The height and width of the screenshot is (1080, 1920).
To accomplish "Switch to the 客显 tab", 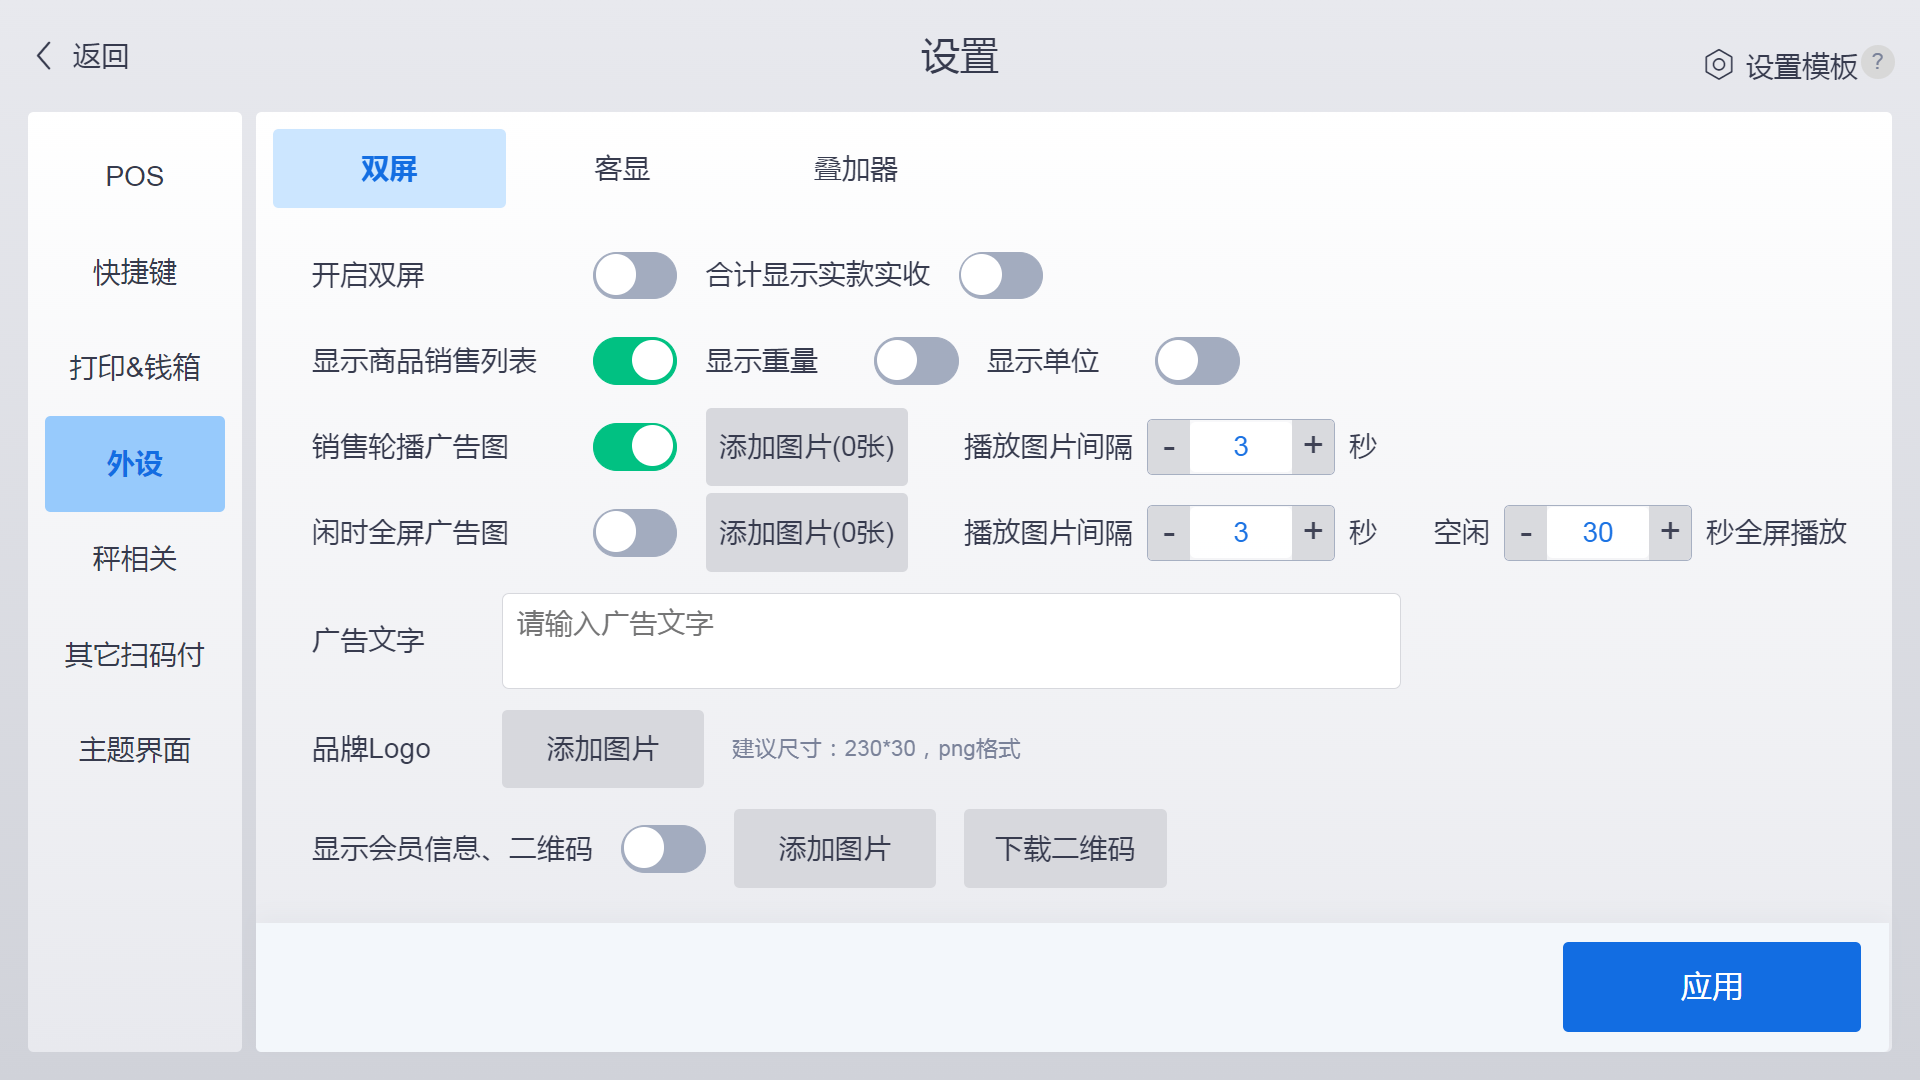I will 622,169.
